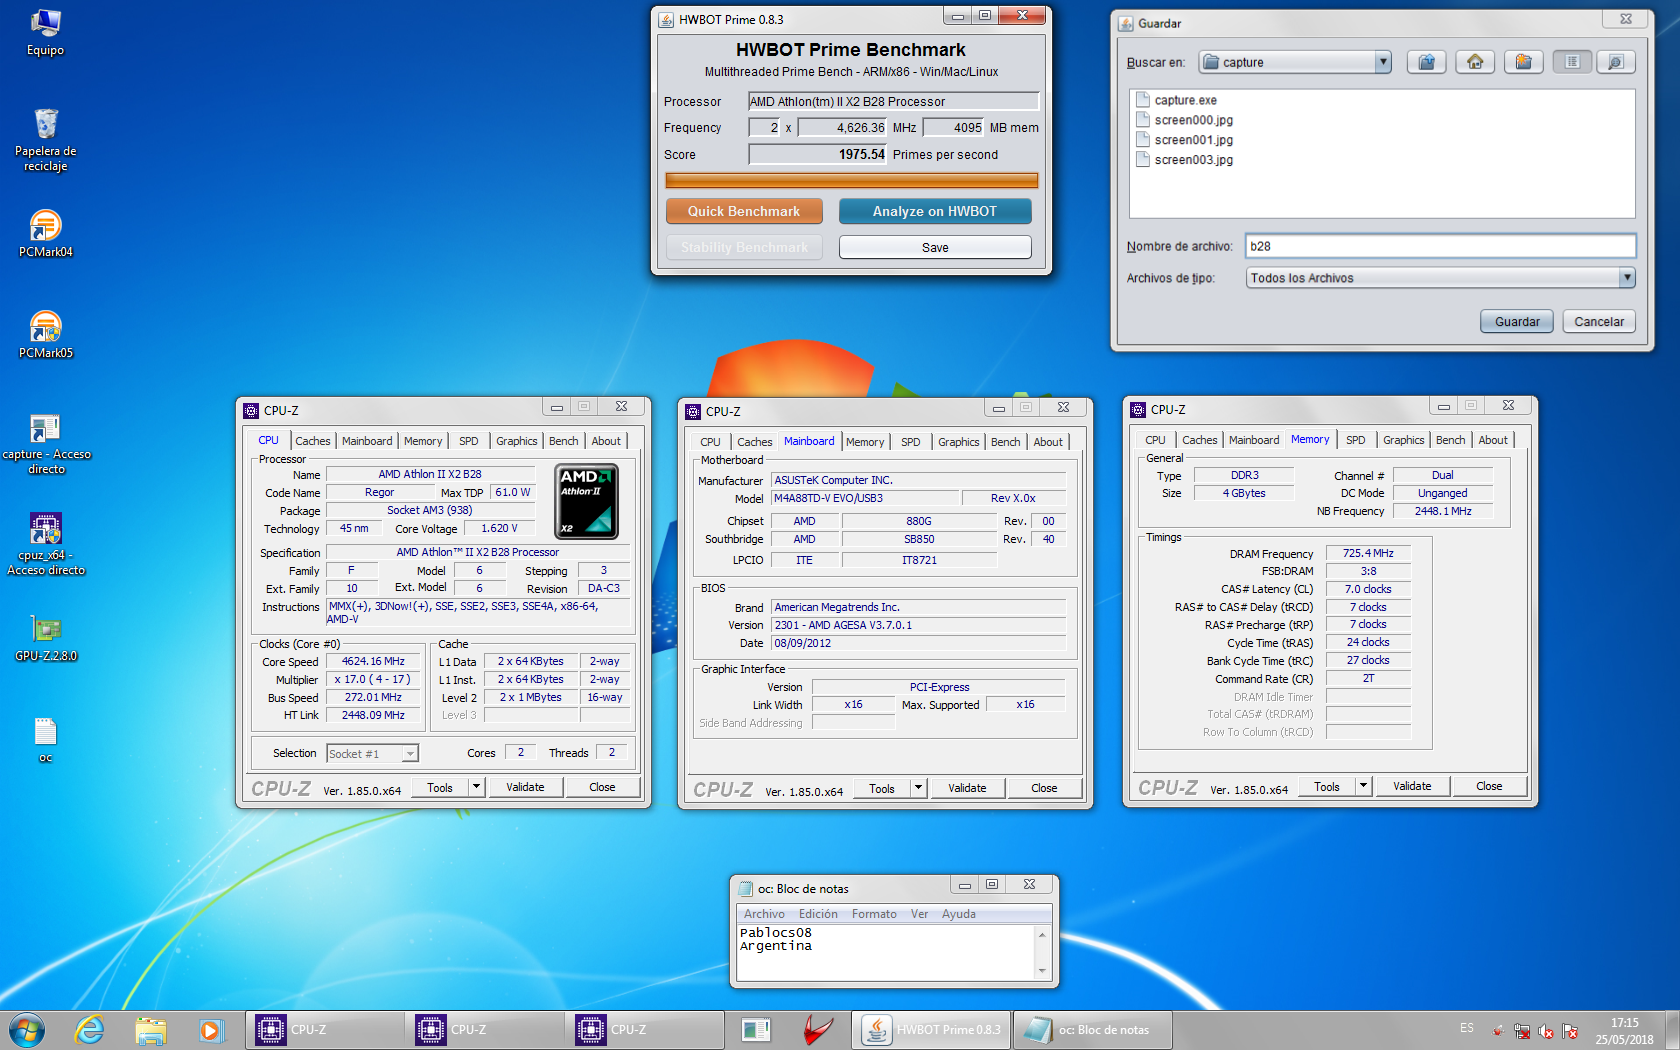Open the Bench tab in the CPU-Z CPU window

563,441
